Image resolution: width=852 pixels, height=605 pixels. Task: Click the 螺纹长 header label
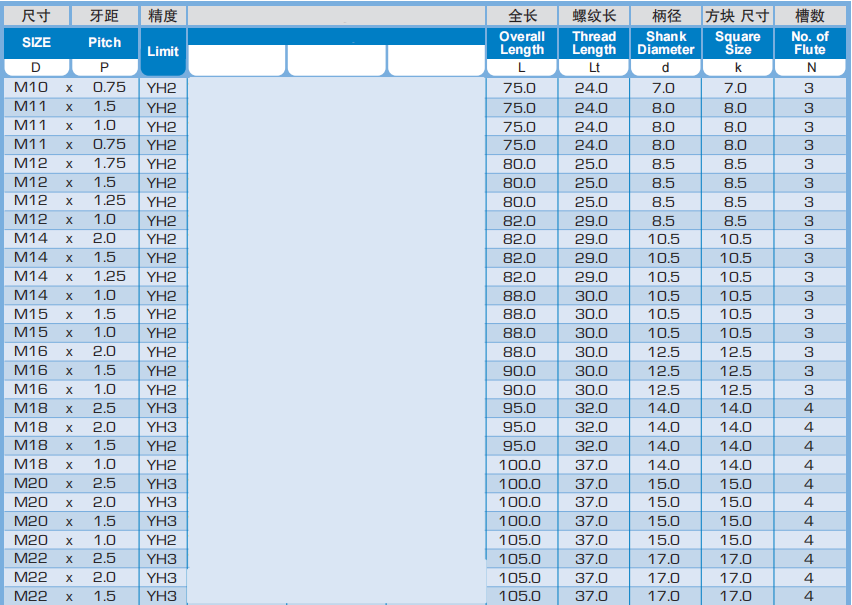tap(594, 16)
